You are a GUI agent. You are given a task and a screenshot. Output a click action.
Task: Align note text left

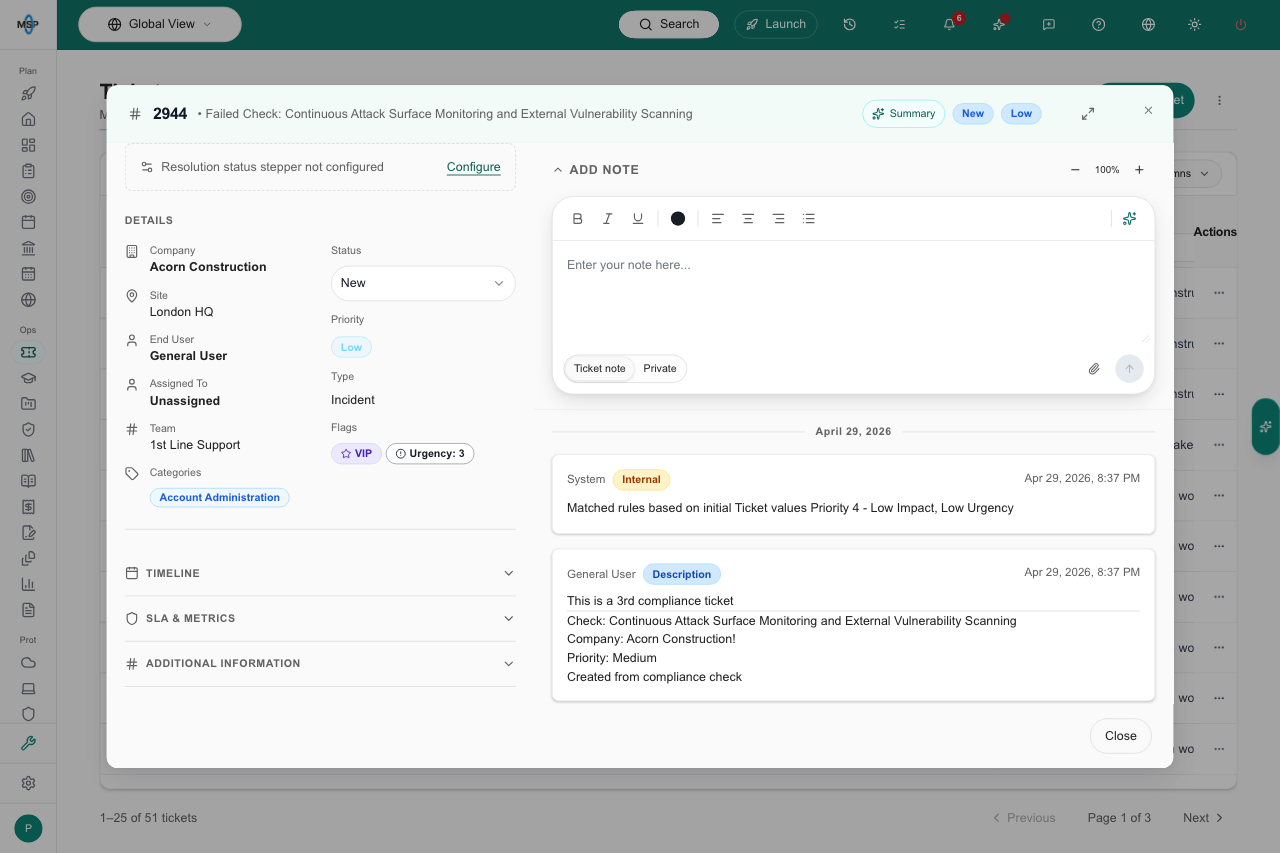tap(717, 219)
